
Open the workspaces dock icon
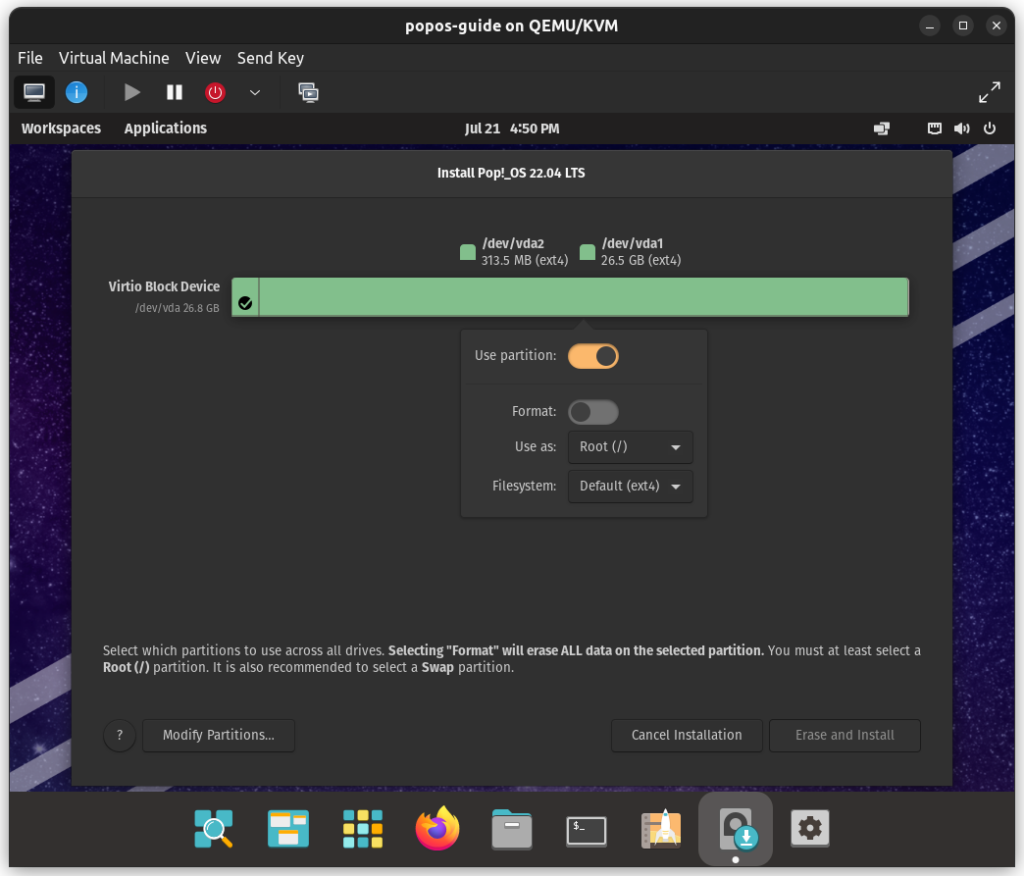[288, 829]
